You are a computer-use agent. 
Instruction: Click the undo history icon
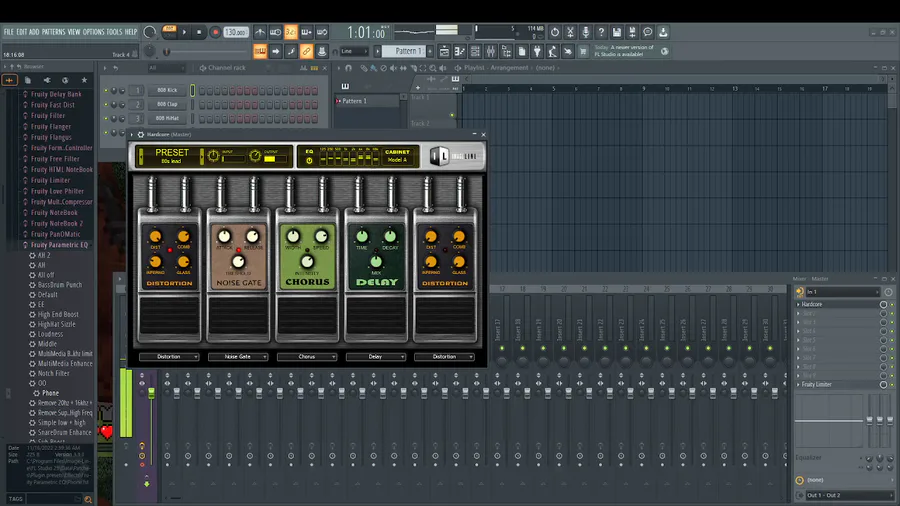click(554, 32)
